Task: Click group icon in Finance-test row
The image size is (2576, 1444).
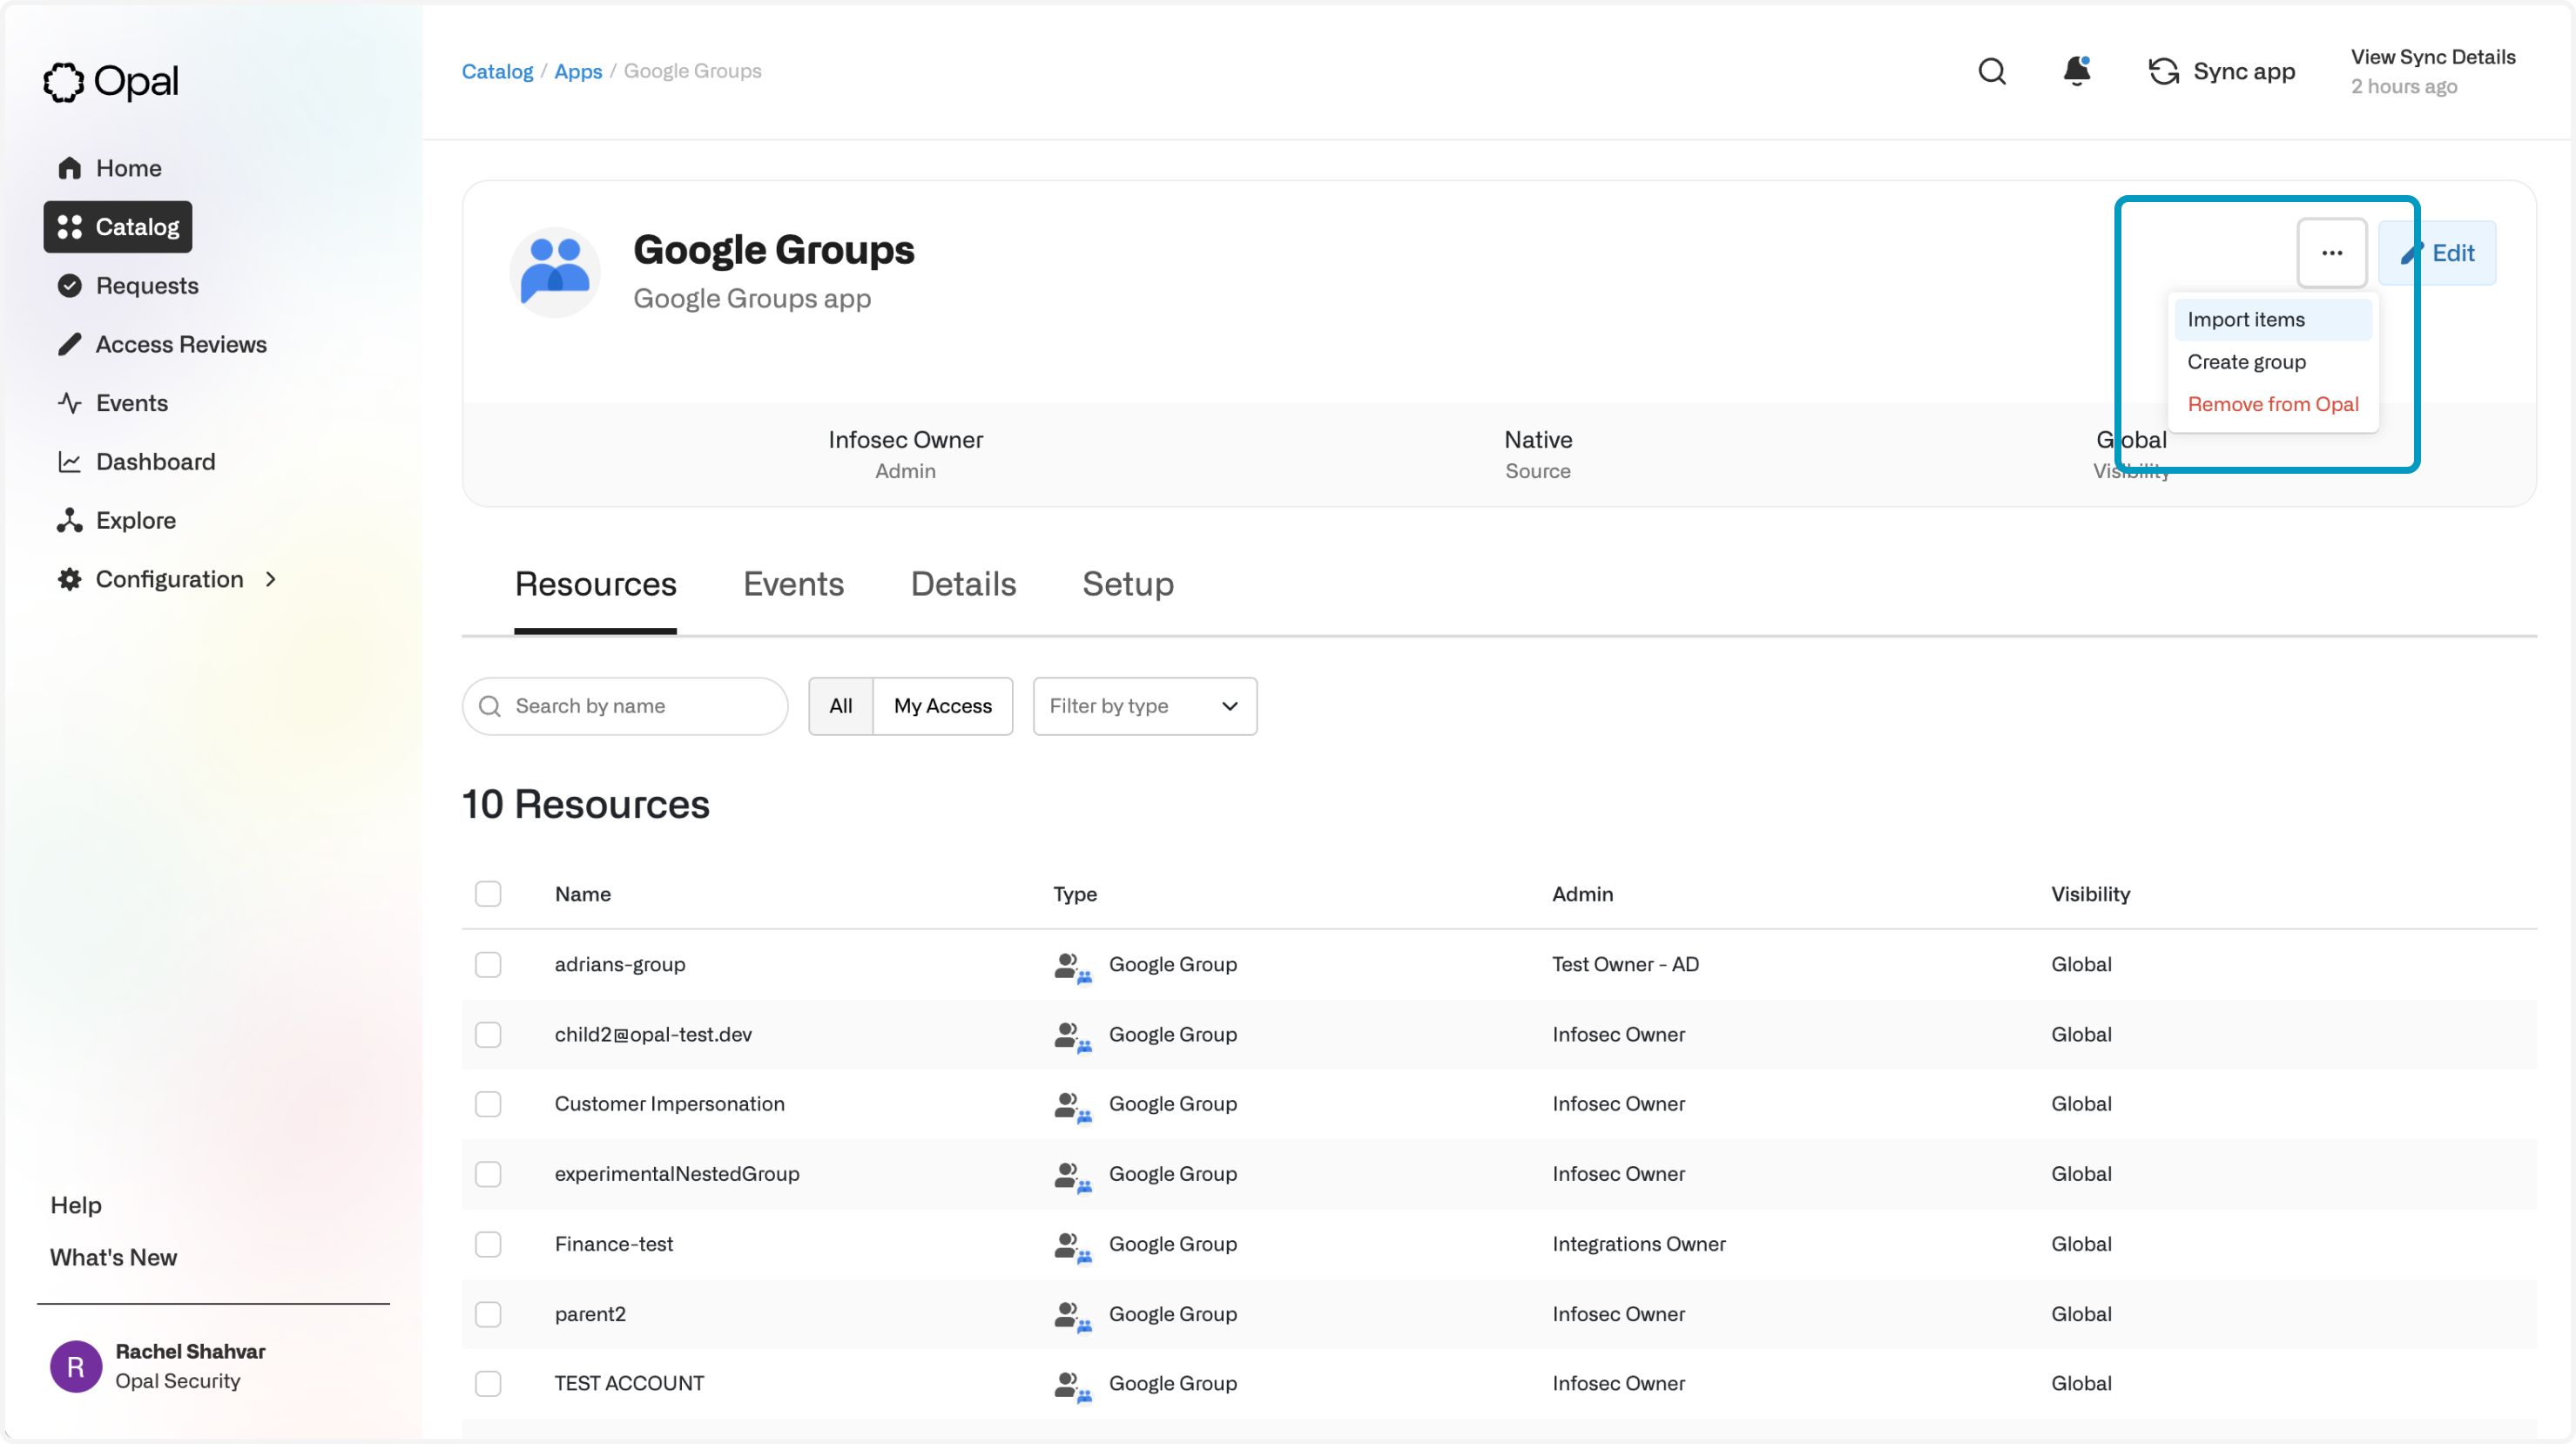Action: click(1072, 1247)
